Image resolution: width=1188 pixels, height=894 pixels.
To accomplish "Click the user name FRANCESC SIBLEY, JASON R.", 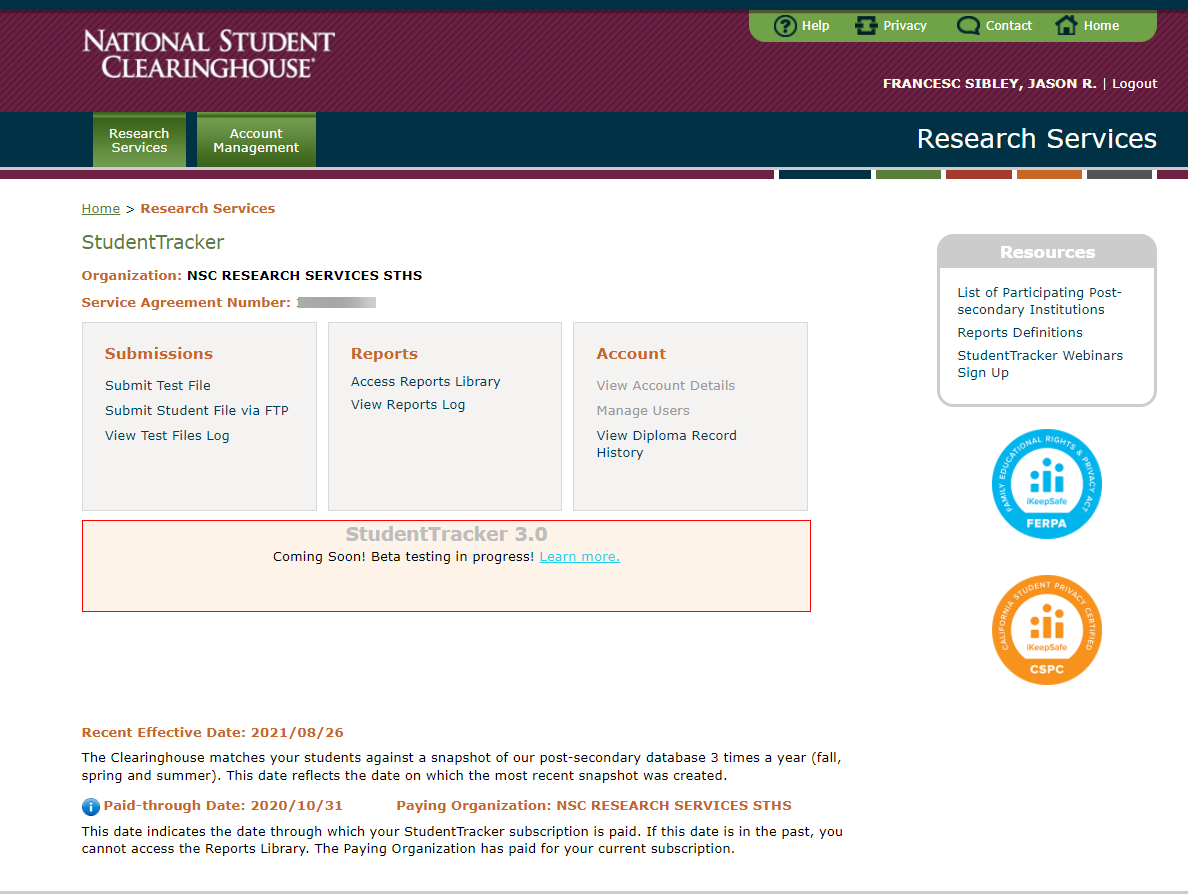I will click(989, 83).
